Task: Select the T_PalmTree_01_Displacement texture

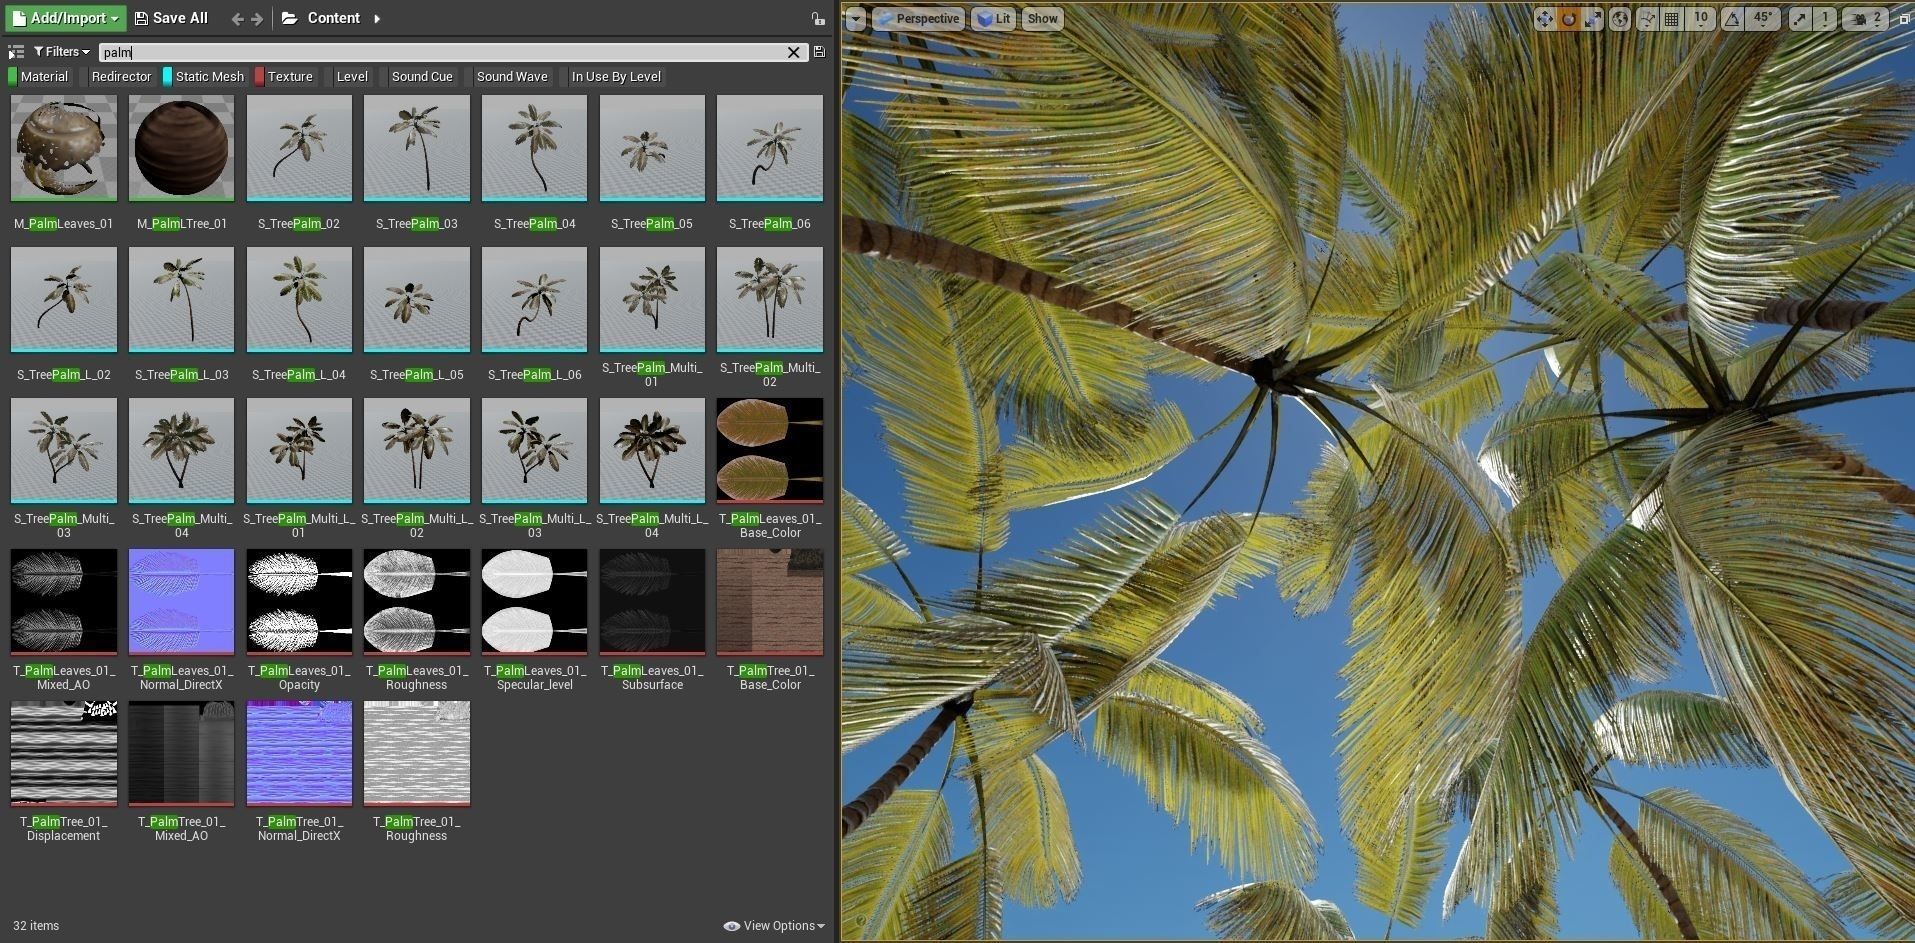Action: tap(64, 753)
